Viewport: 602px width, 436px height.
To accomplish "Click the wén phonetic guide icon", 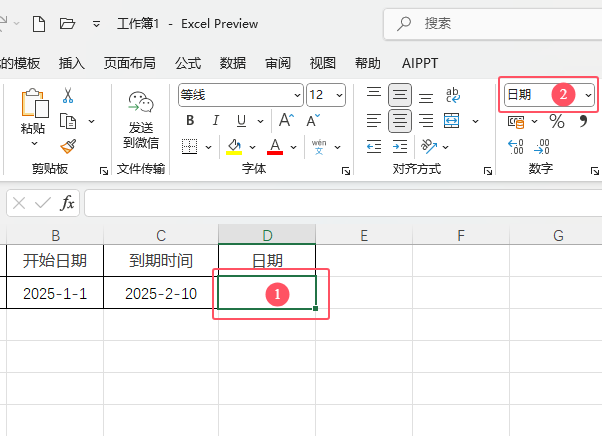I will pos(319,147).
